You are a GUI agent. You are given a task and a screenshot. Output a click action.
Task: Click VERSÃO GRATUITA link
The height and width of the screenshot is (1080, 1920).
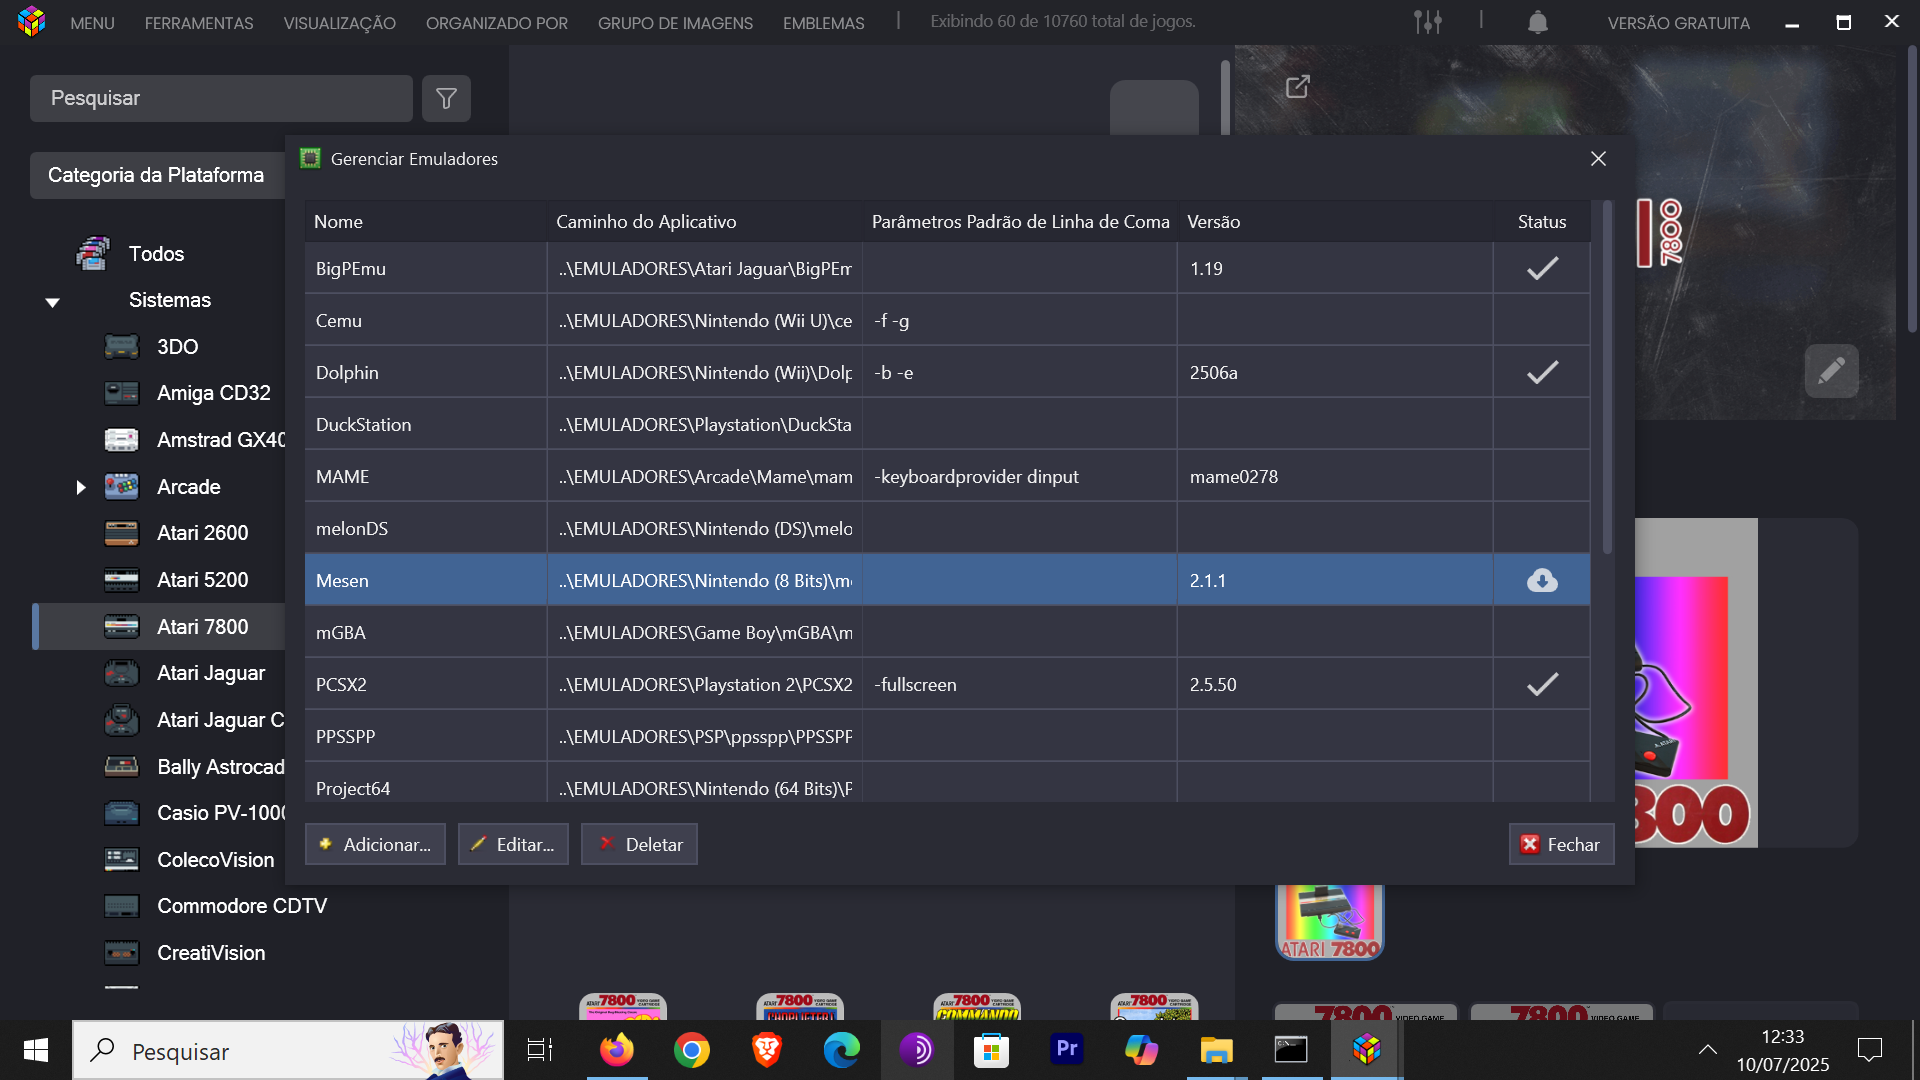[1678, 22]
